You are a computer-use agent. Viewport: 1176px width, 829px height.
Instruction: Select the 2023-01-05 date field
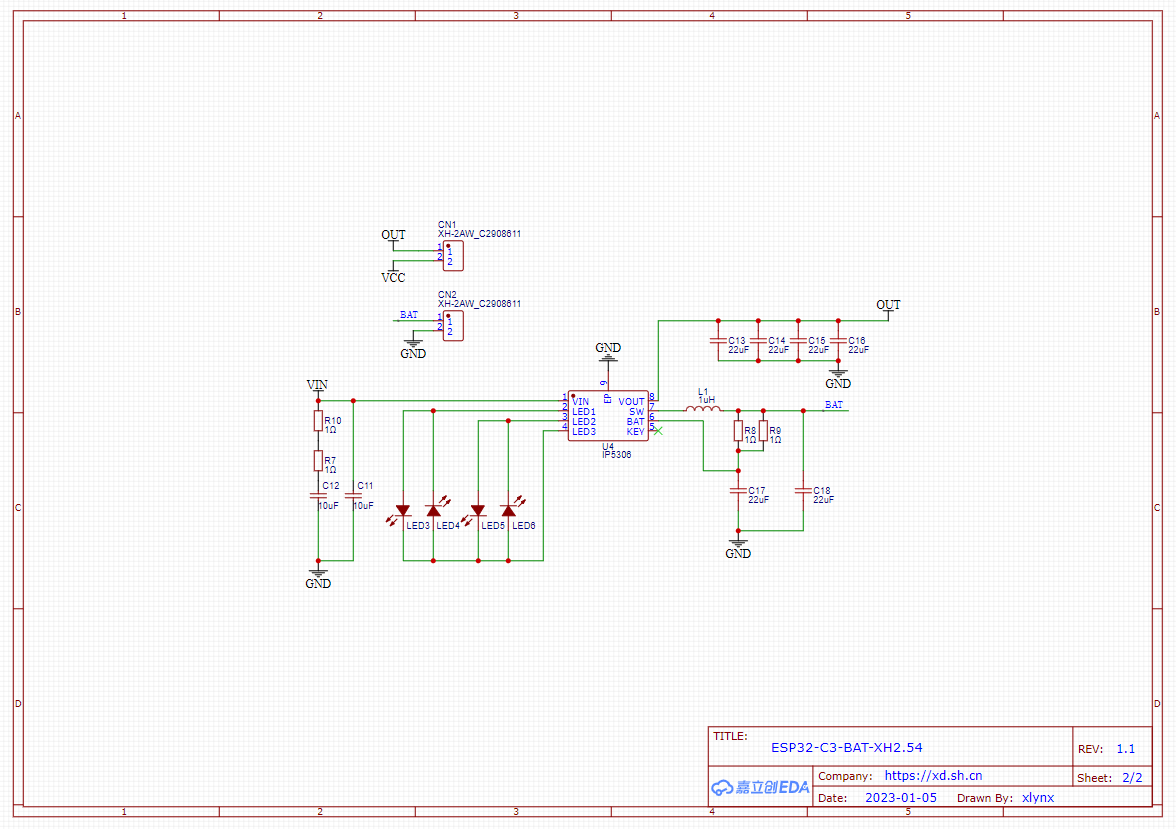900,797
